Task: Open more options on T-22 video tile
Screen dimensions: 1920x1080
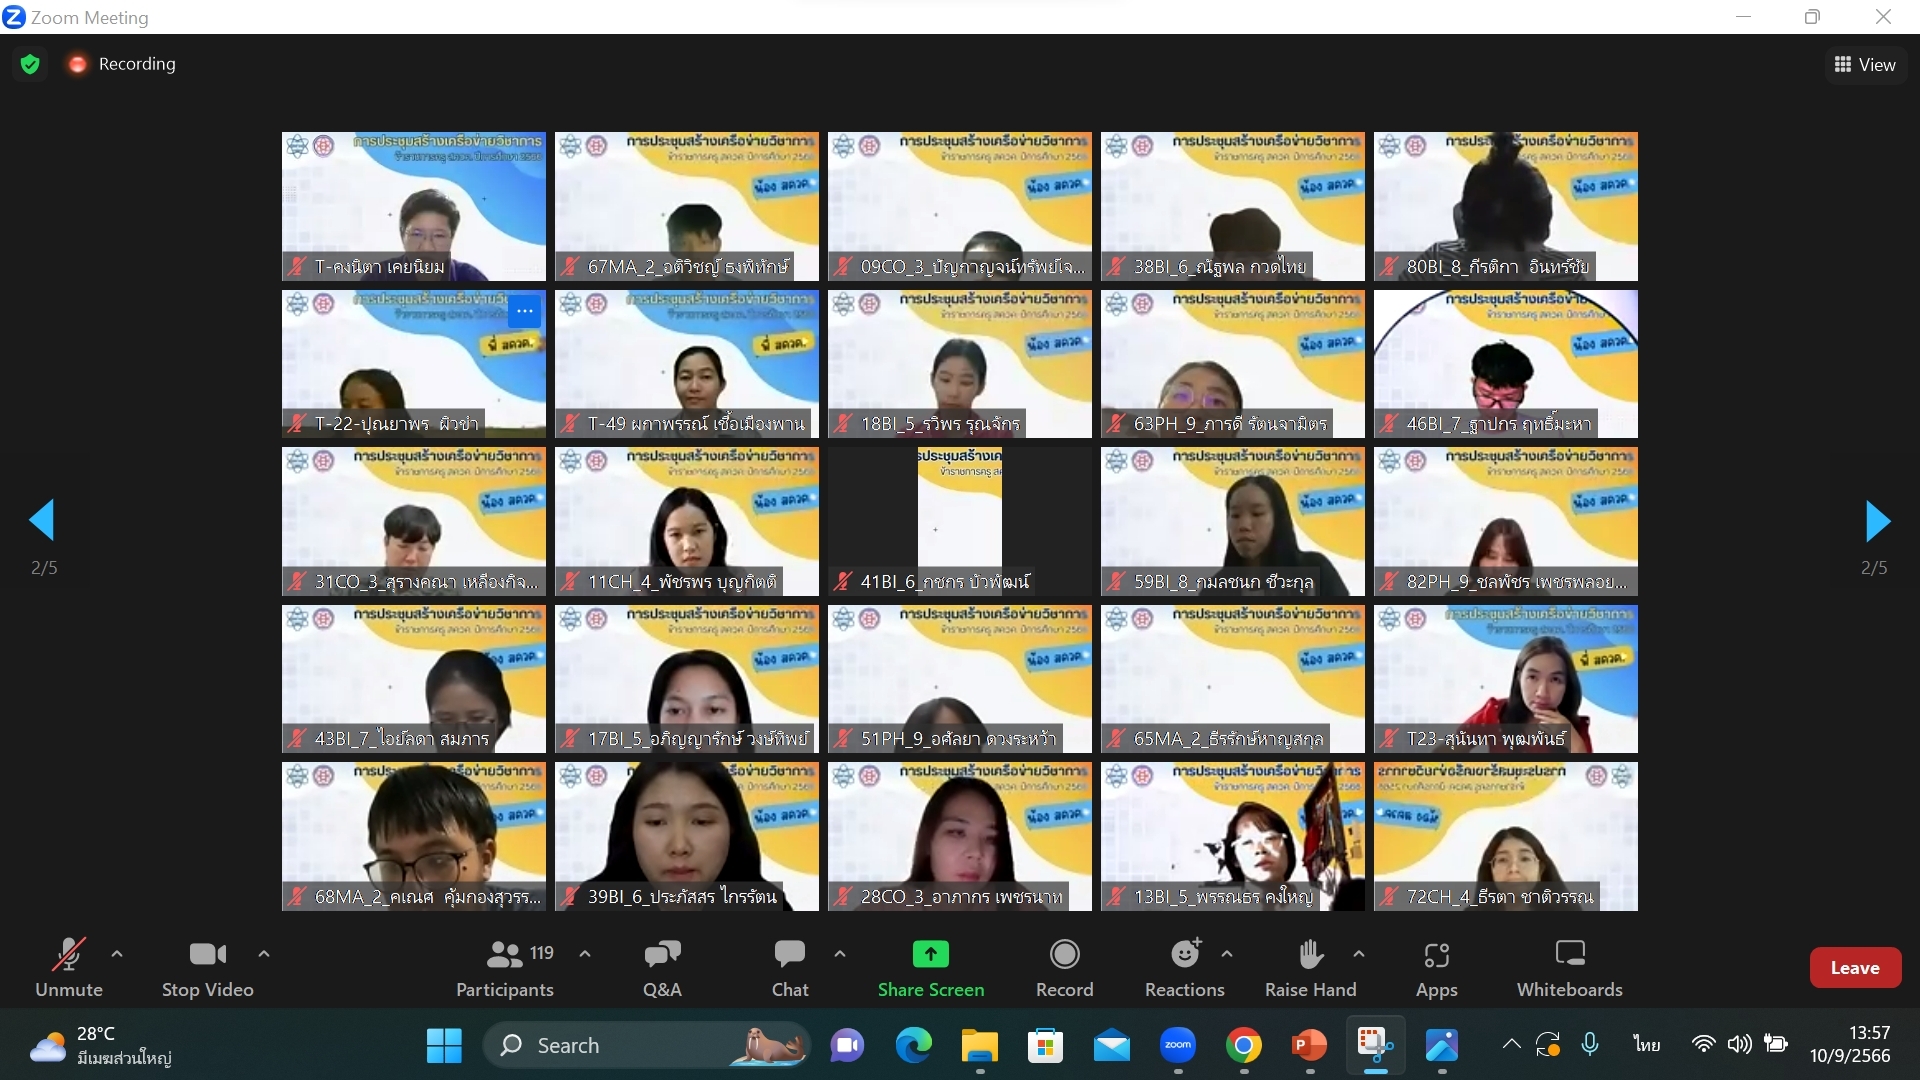Action: [525, 311]
